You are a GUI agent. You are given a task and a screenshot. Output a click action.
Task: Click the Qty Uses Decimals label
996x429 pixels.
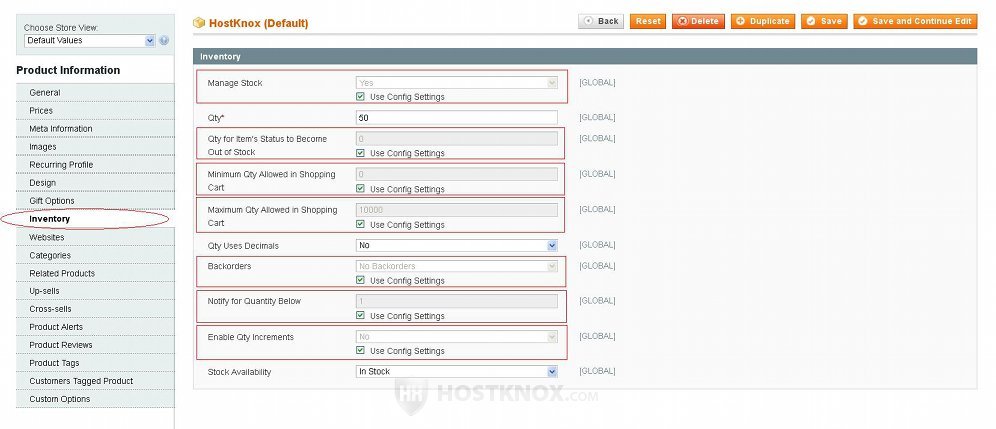coord(243,246)
